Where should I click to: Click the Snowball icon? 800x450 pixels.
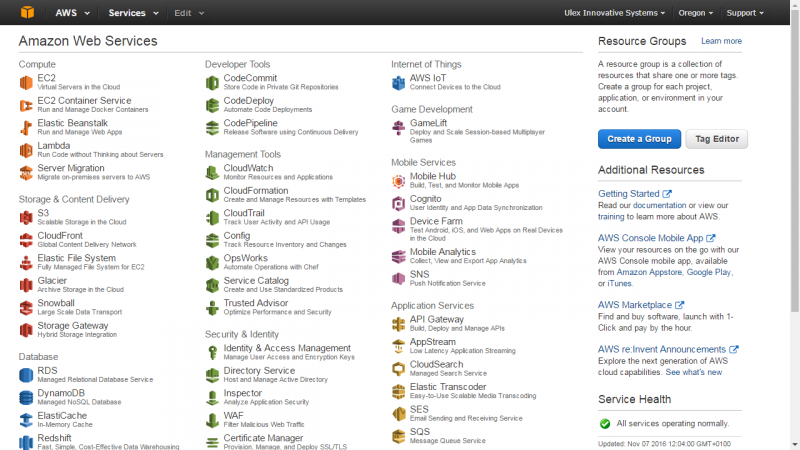[26, 307]
